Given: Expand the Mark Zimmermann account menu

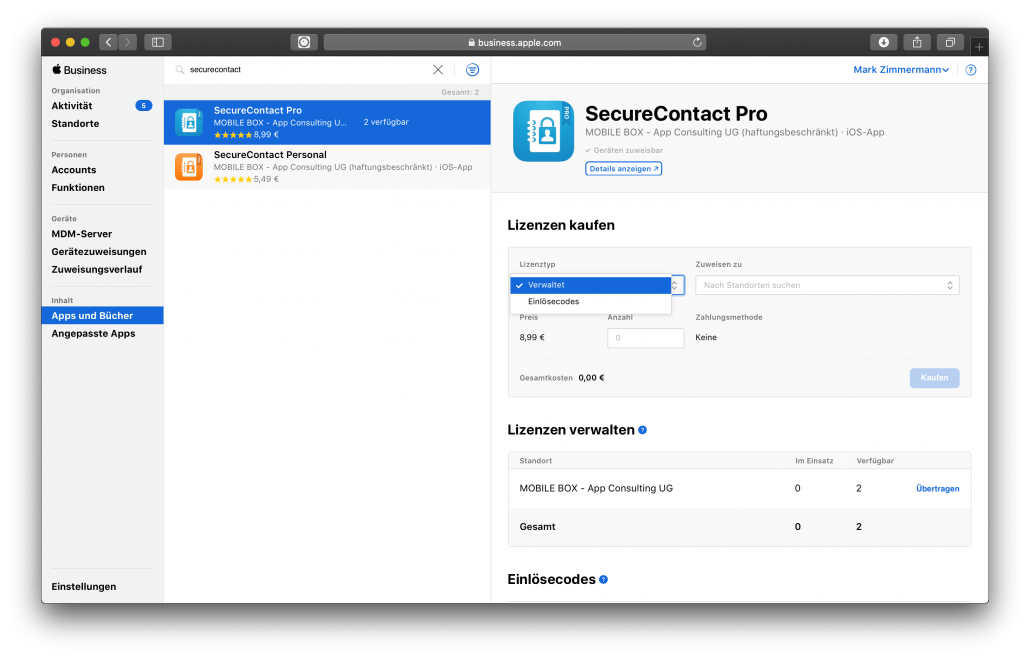Looking at the screenshot, I should tap(900, 70).
